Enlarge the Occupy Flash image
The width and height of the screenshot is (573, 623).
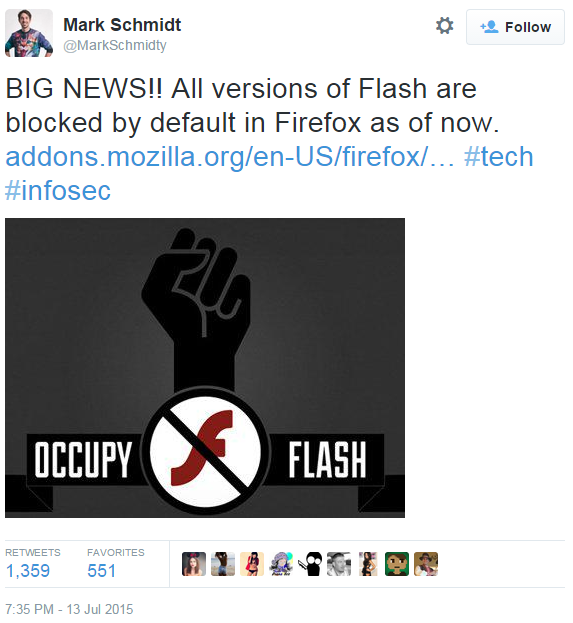point(205,368)
